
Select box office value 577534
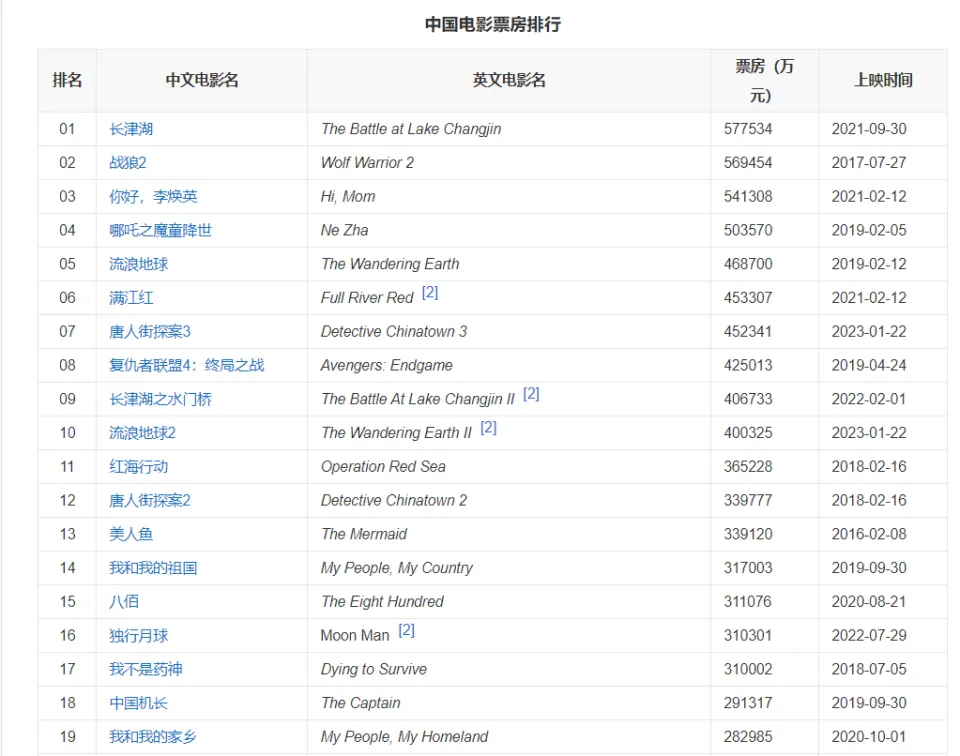coord(748,129)
